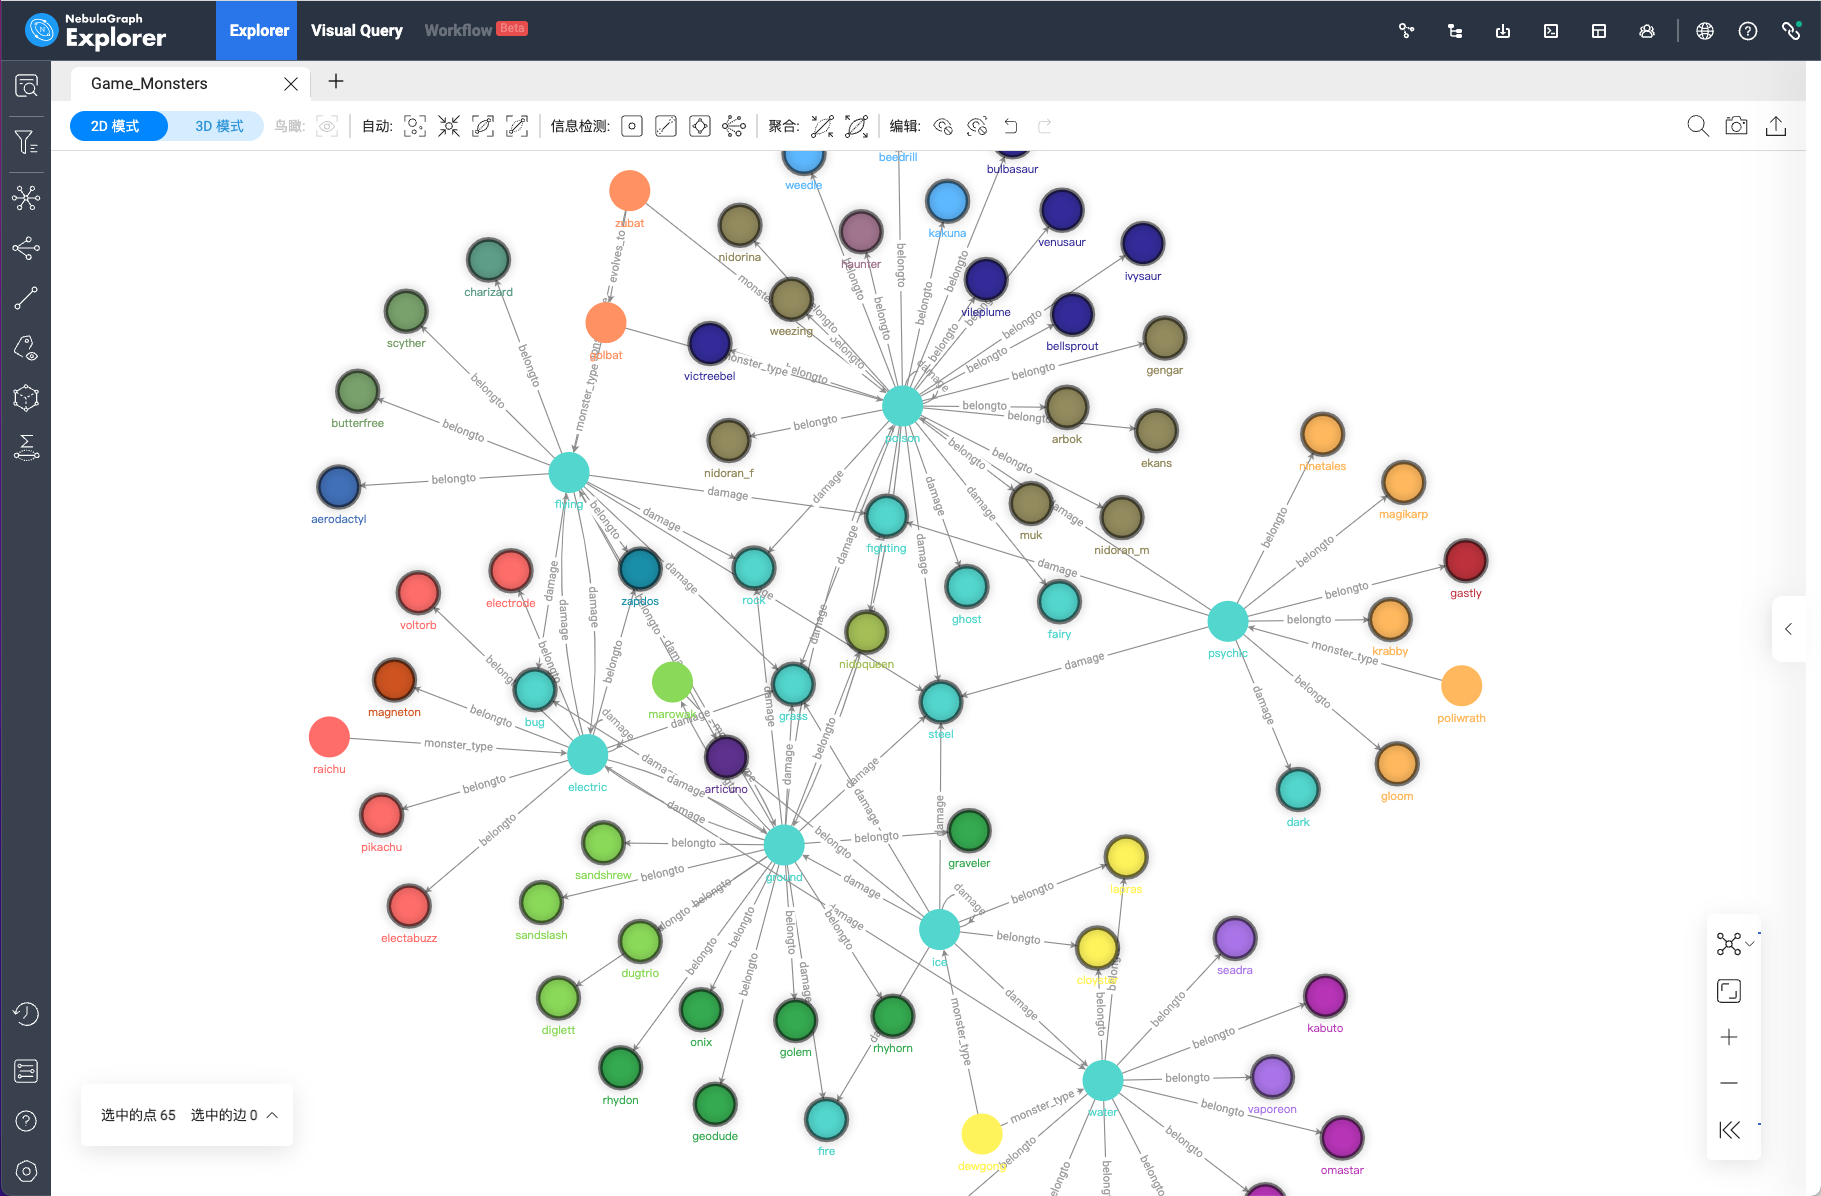Viewport: 1821px width, 1196px height.
Task: Click the plus button to add a new tab
Action: 335,82
